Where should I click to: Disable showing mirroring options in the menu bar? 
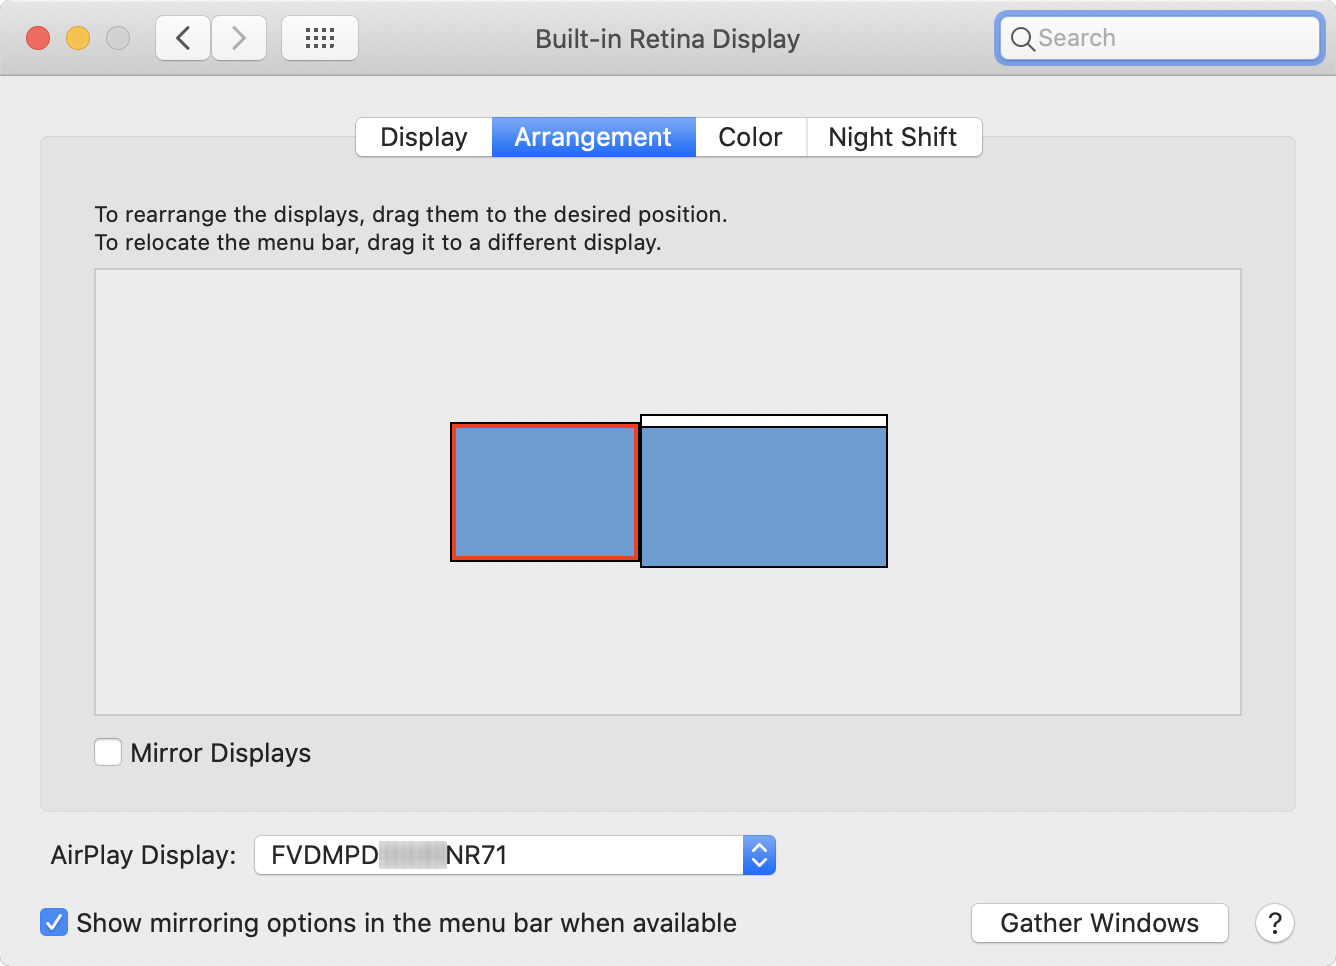coord(54,922)
